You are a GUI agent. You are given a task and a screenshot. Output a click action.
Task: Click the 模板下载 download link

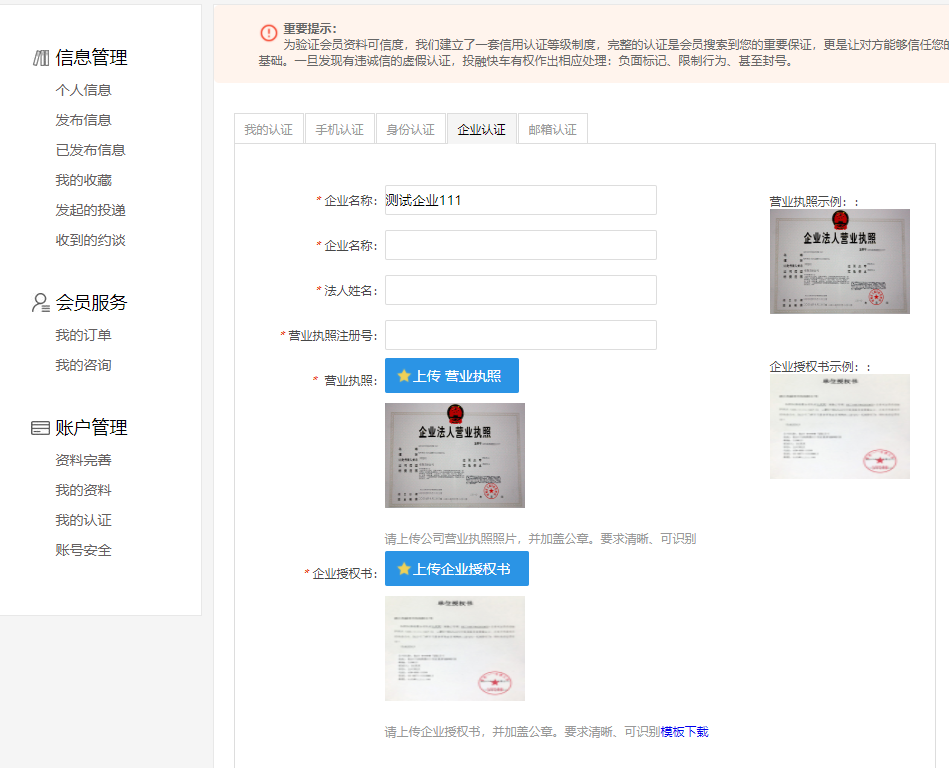click(687, 731)
